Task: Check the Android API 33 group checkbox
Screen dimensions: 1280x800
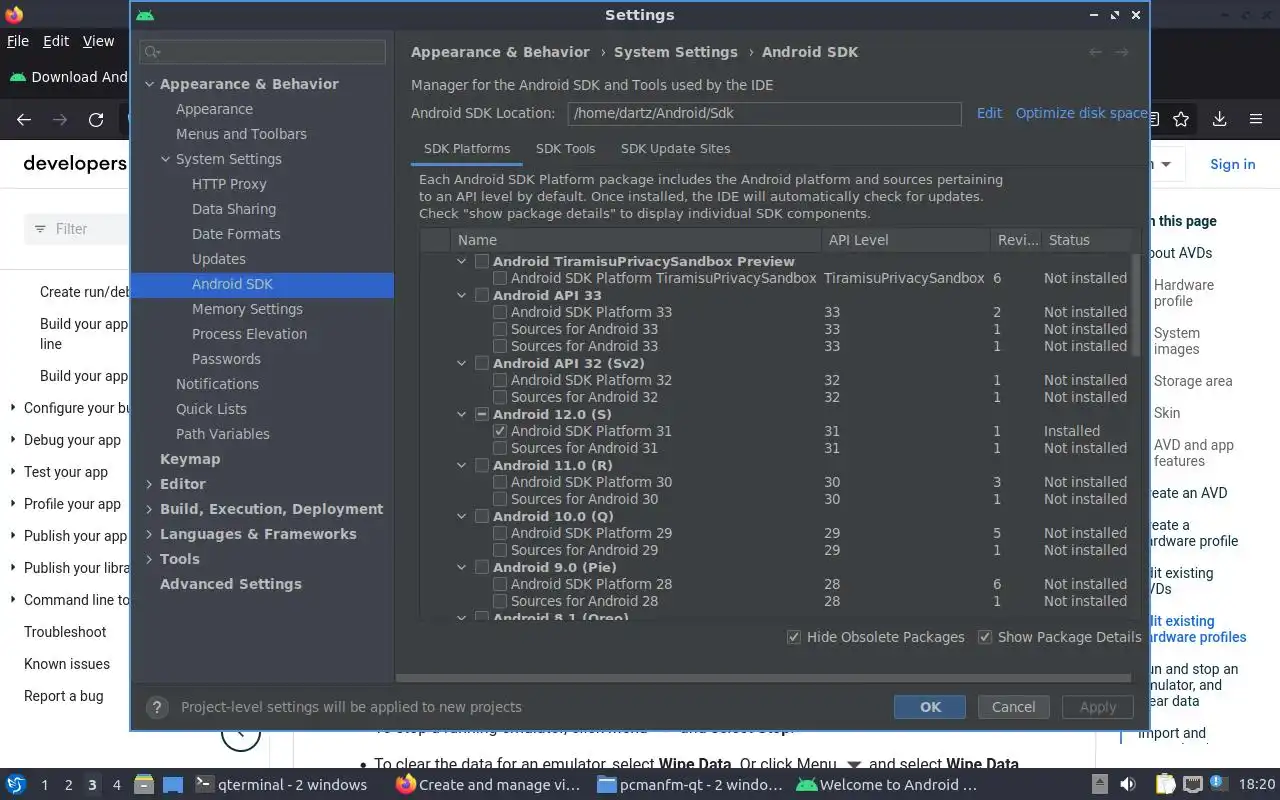Action: (482, 295)
